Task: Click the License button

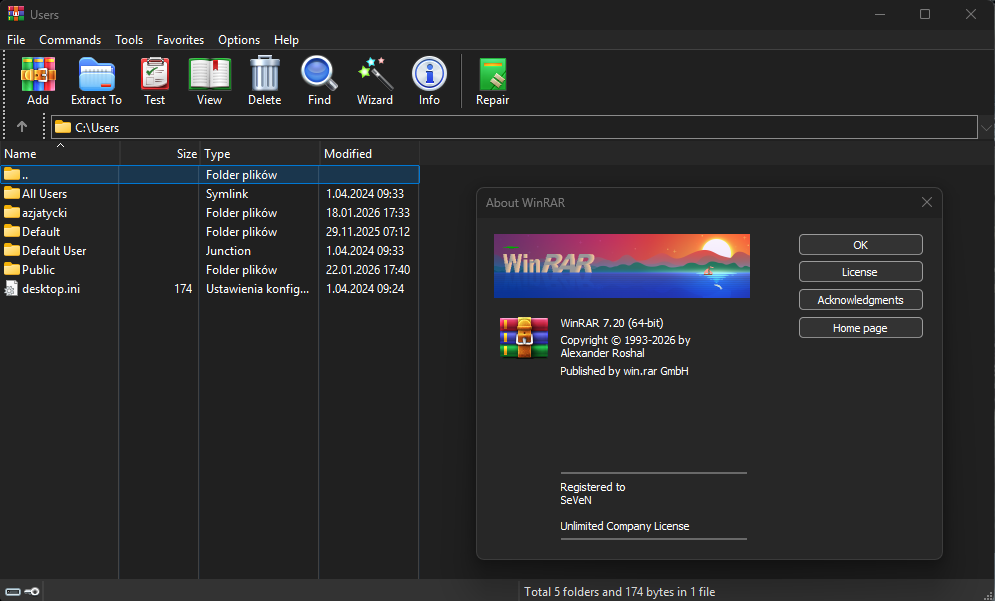Action: pos(860,272)
